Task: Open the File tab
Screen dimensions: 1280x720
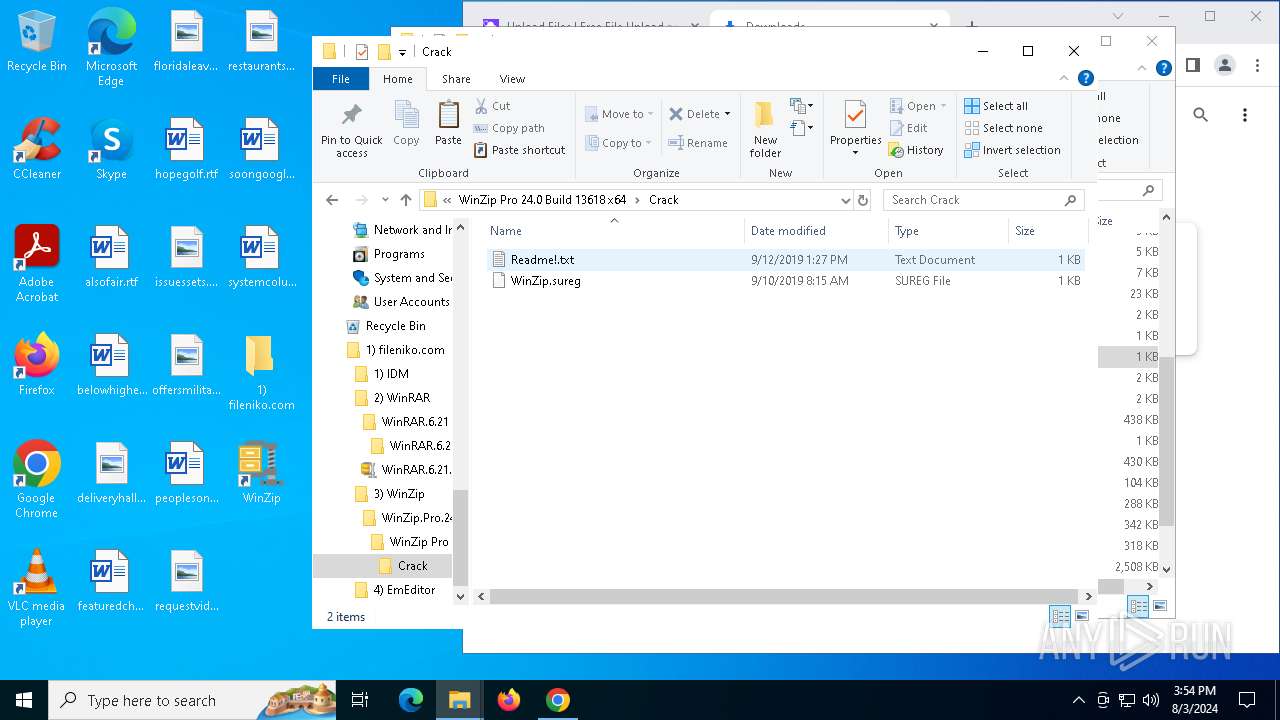Action: (341, 79)
